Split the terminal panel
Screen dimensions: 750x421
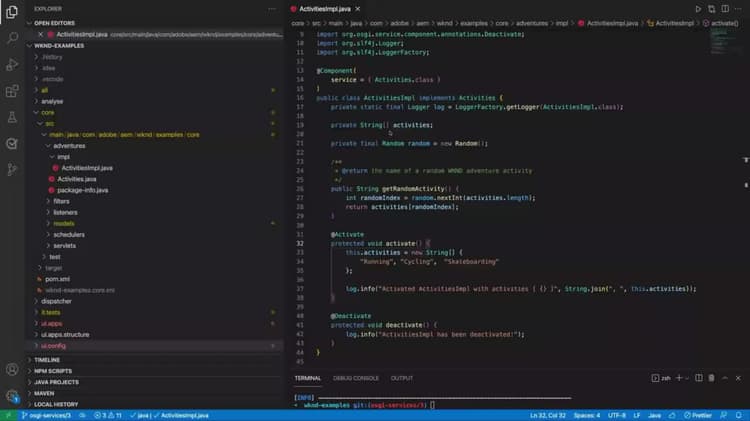tap(698, 378)
